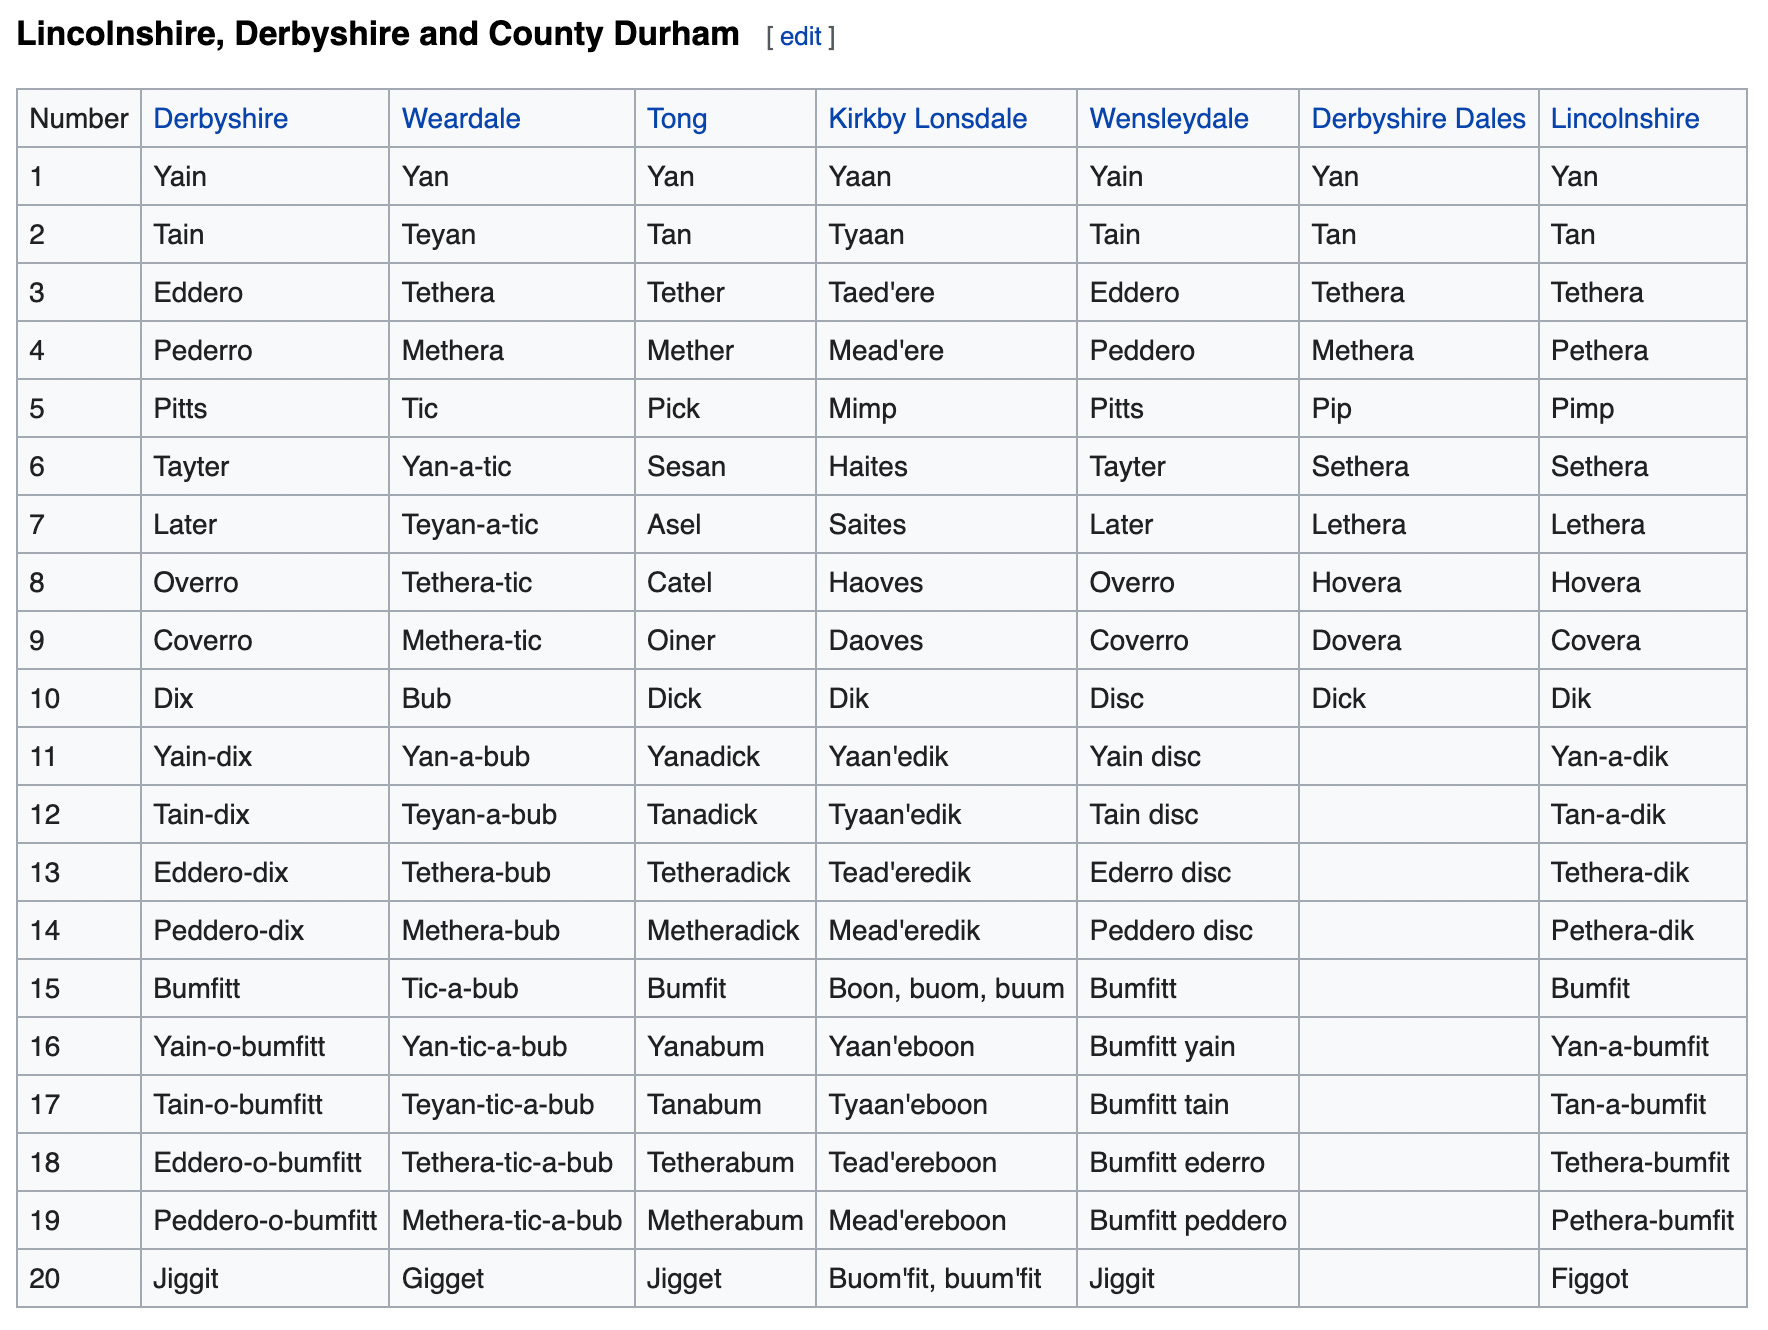Click the cell reading 'Yaan'edik'
The width and height of the screenshot is (1768, 1330).
point(946,757)
